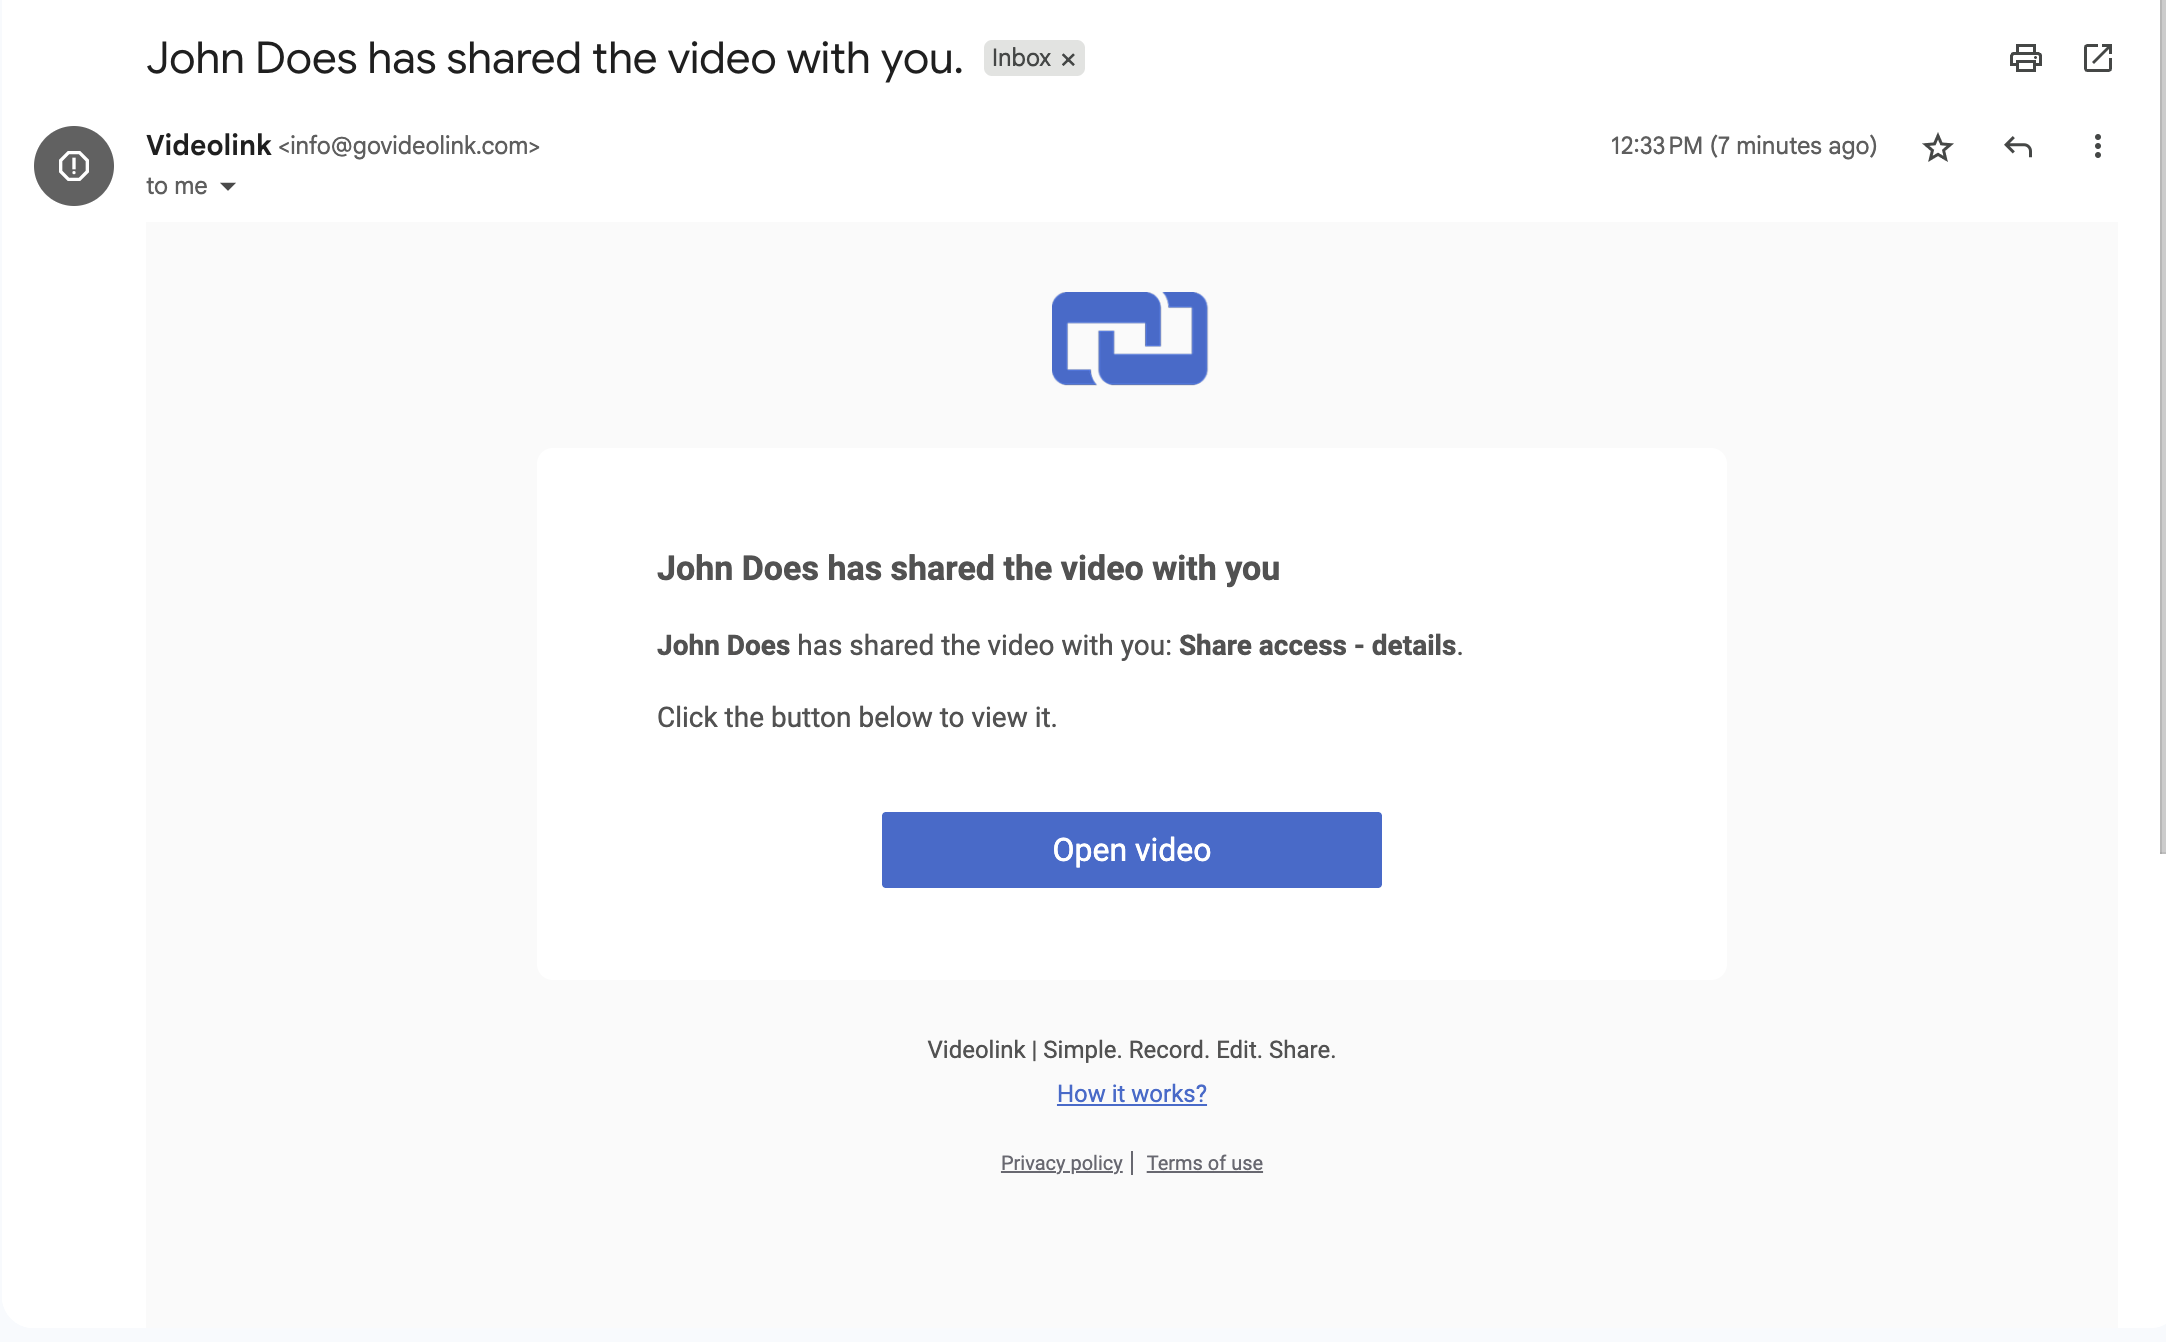
Task: Click the Videolink sender name
Action: [x=208, y=145]
